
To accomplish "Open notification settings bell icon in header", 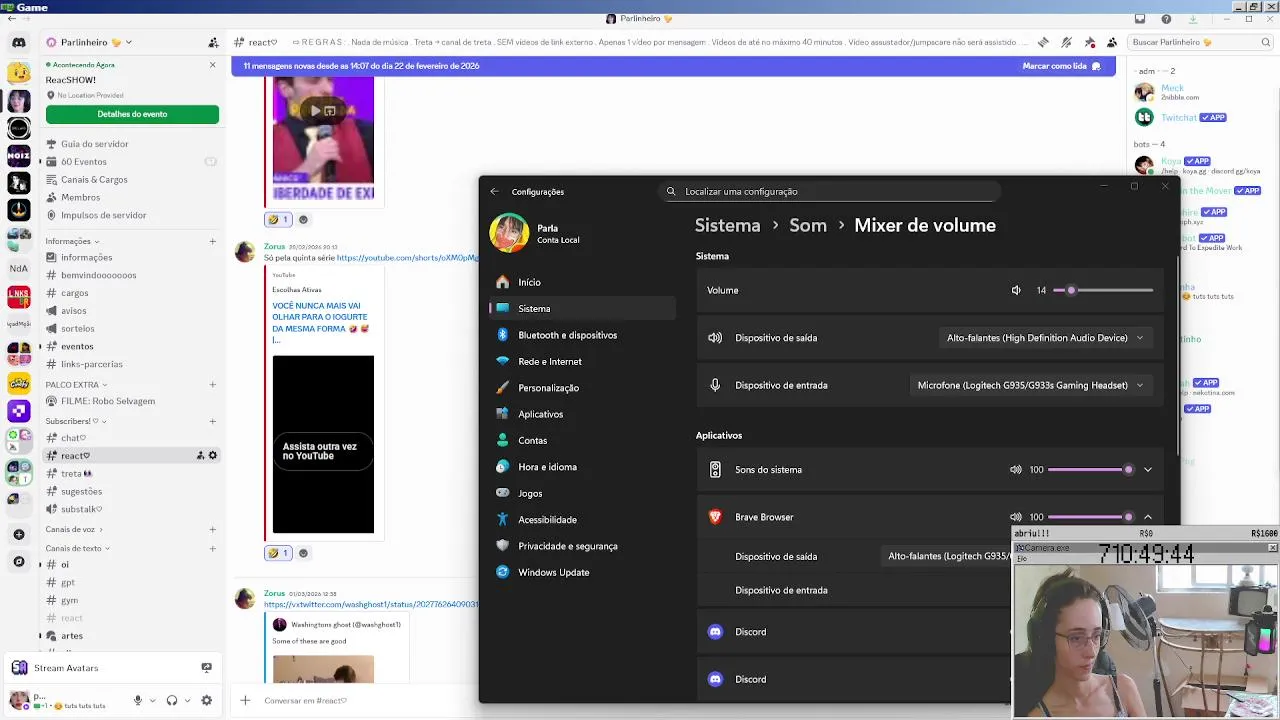I will coord(1066,43).
